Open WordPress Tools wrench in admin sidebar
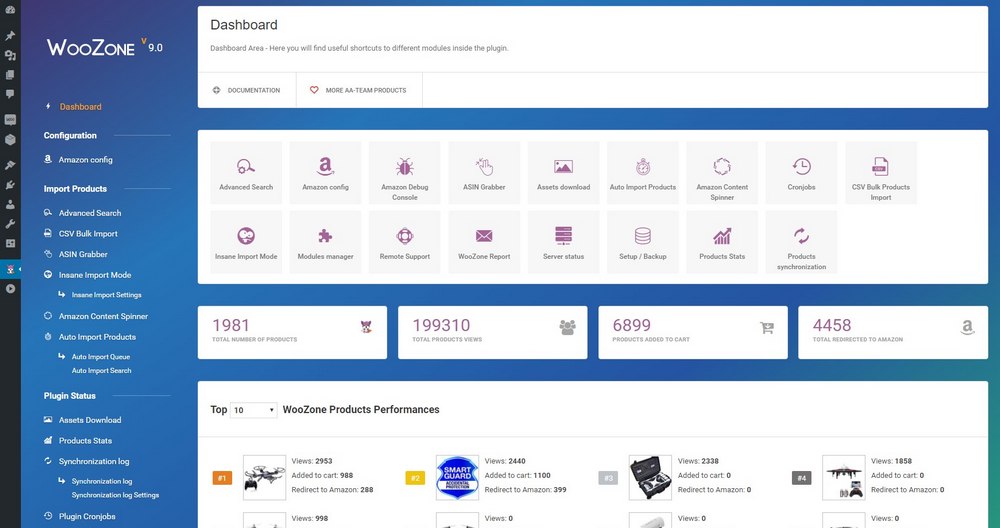Screen dimensions: 1000x528 [10, 224]
